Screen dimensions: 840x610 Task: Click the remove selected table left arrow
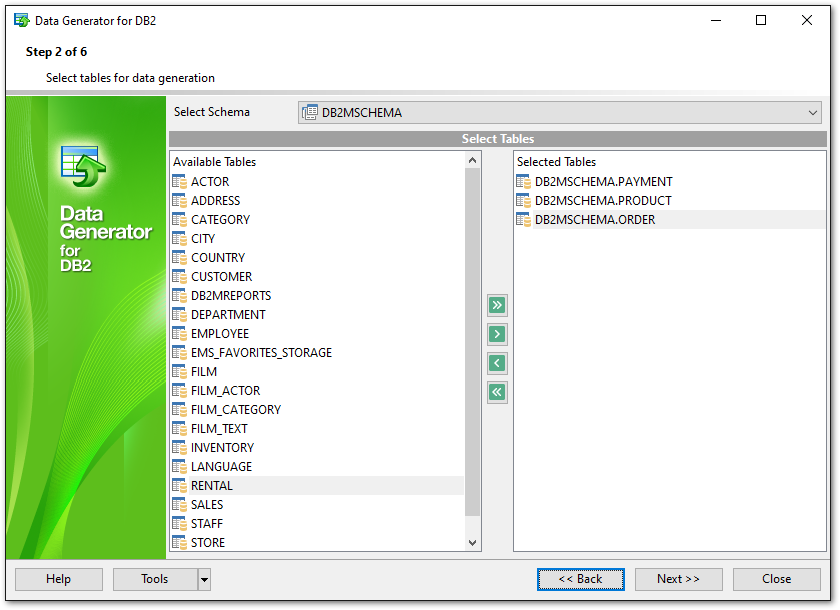pyautogui.click(x=497, y=363)
